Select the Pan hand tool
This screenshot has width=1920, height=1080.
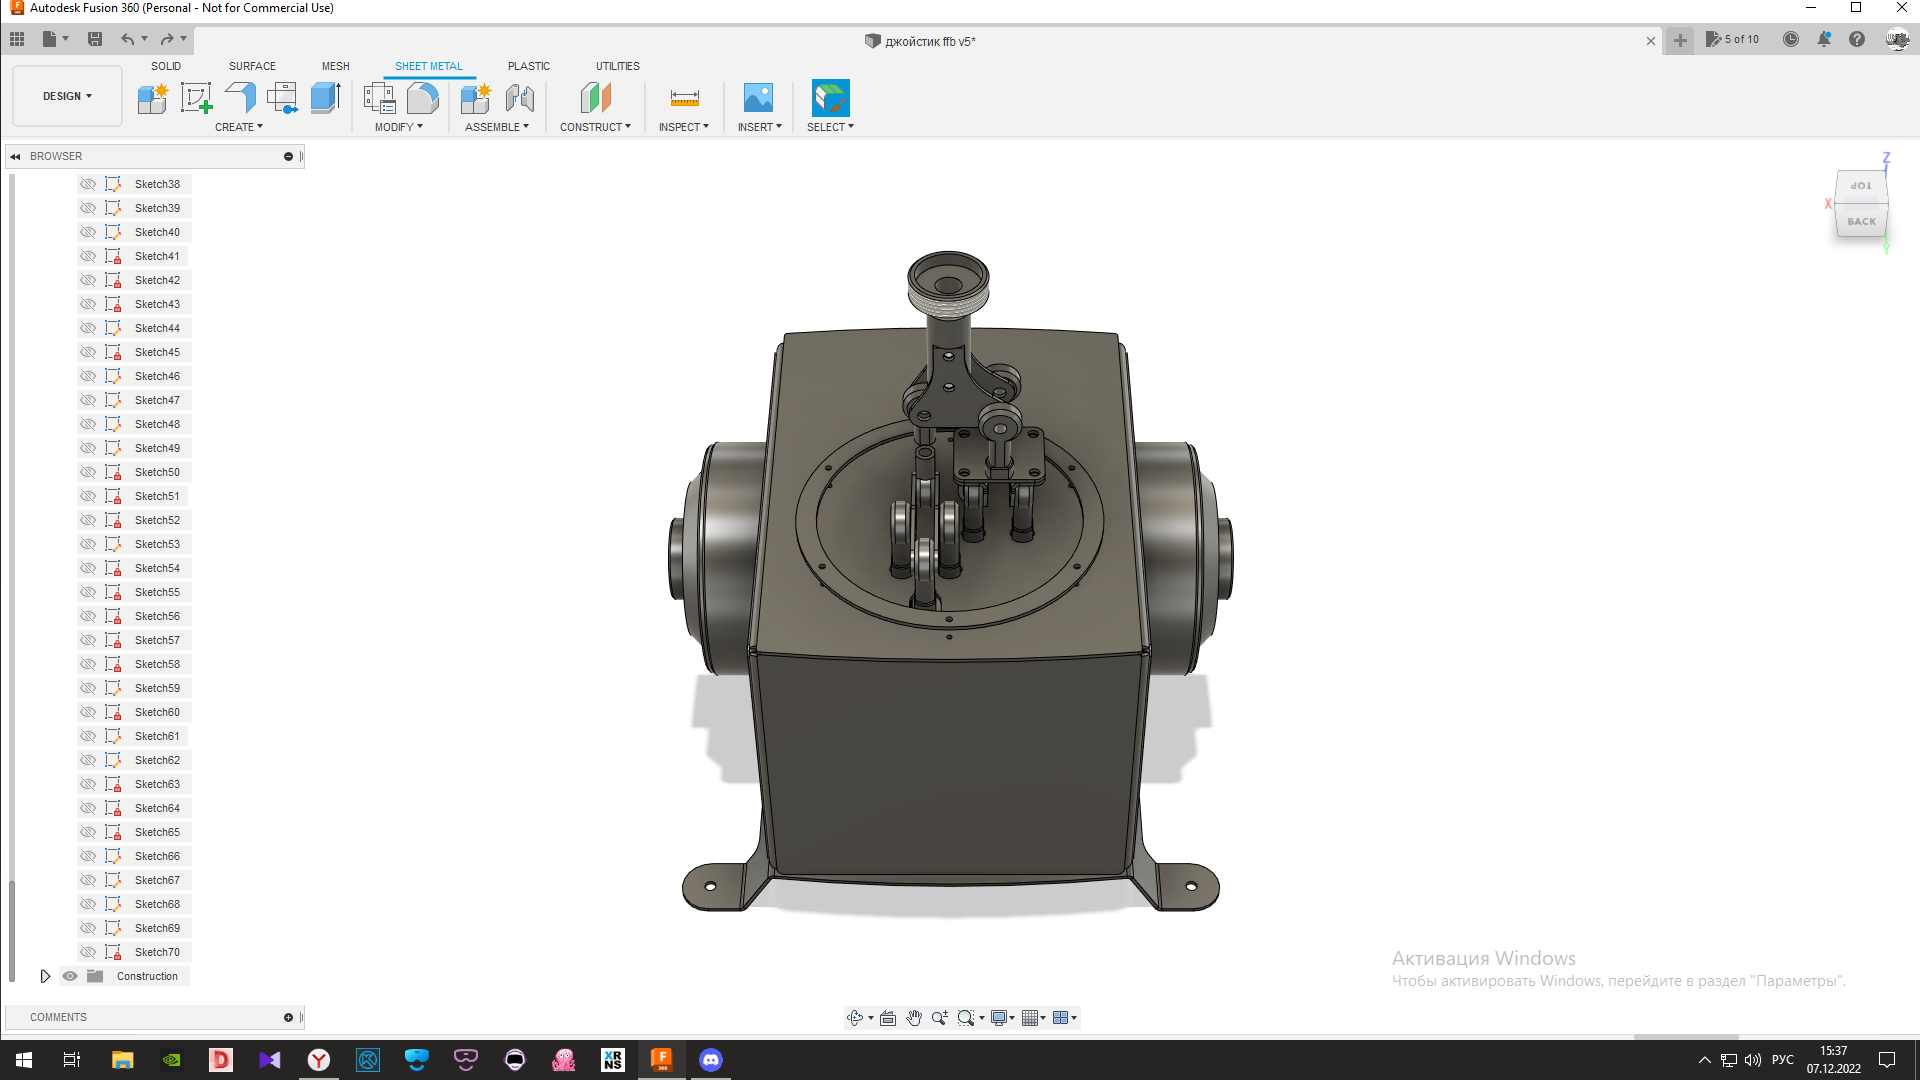(914, 1018)
